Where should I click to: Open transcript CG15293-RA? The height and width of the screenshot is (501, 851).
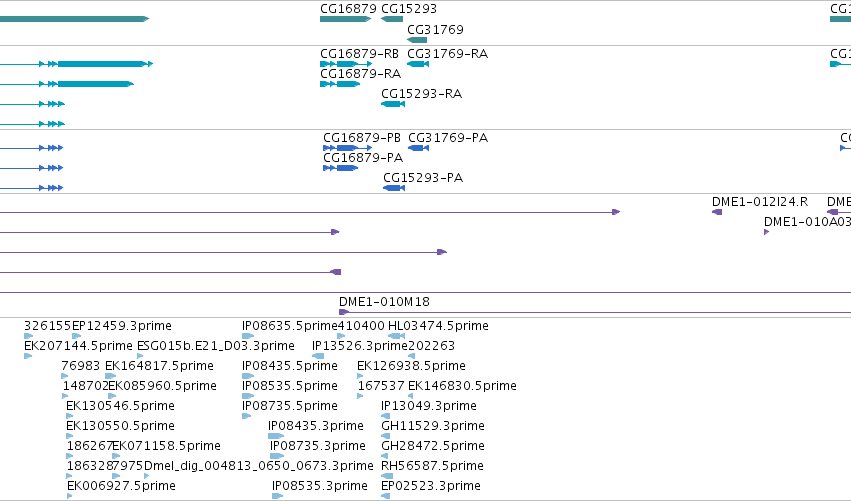393,104
